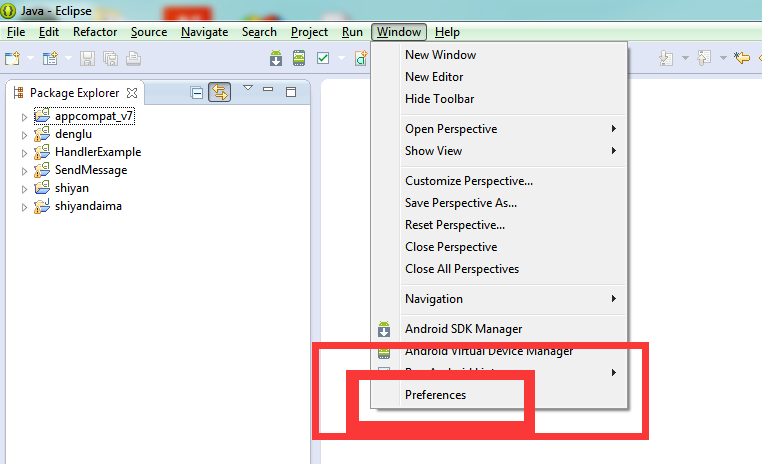
Task: Click the new Android XML file icon
Action: tap(361, 58)
